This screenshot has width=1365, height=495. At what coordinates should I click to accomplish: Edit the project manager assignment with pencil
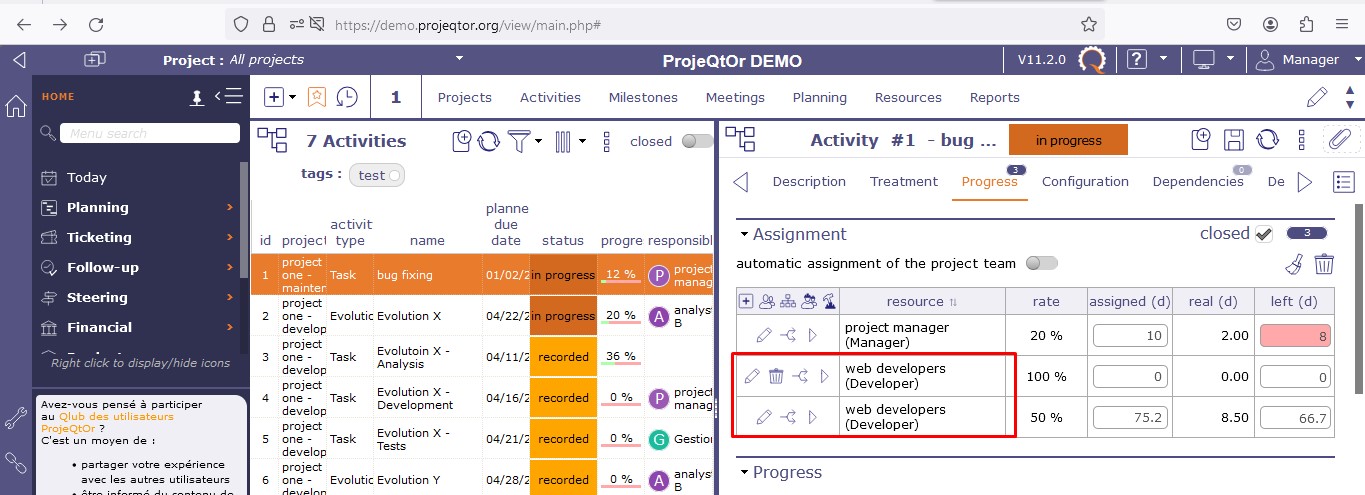pyautogui.click(x=764, y=335)
